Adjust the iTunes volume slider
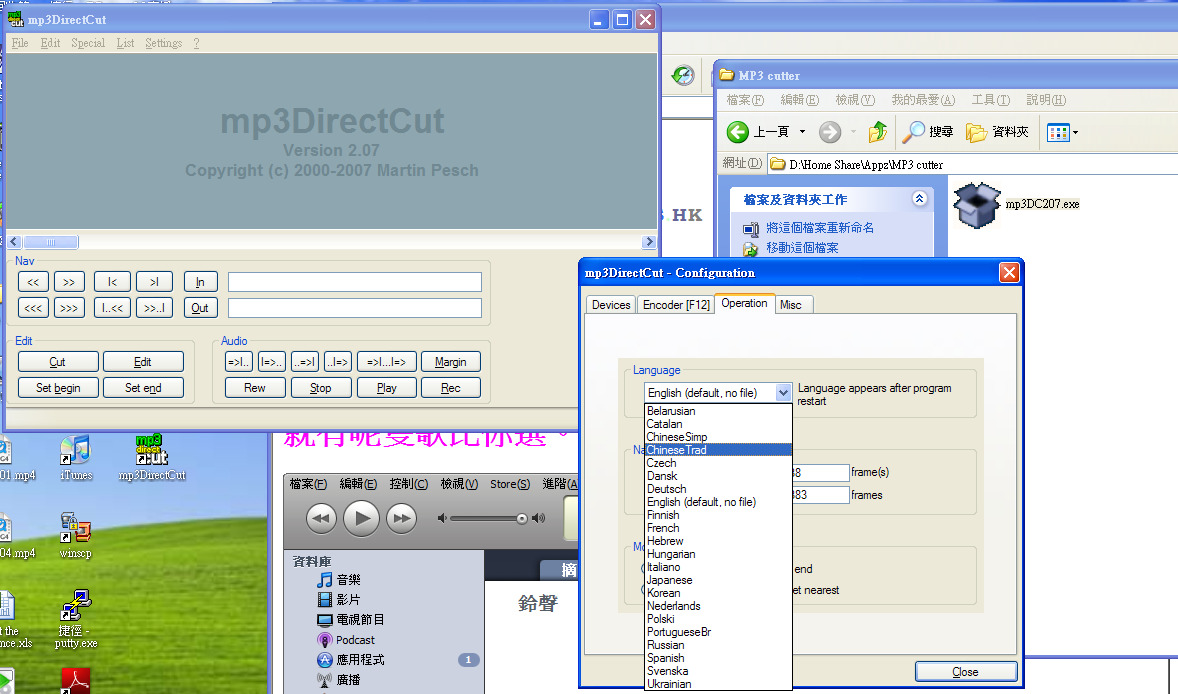The height and width of the screenshot is (694, 1178). point(521,518)
